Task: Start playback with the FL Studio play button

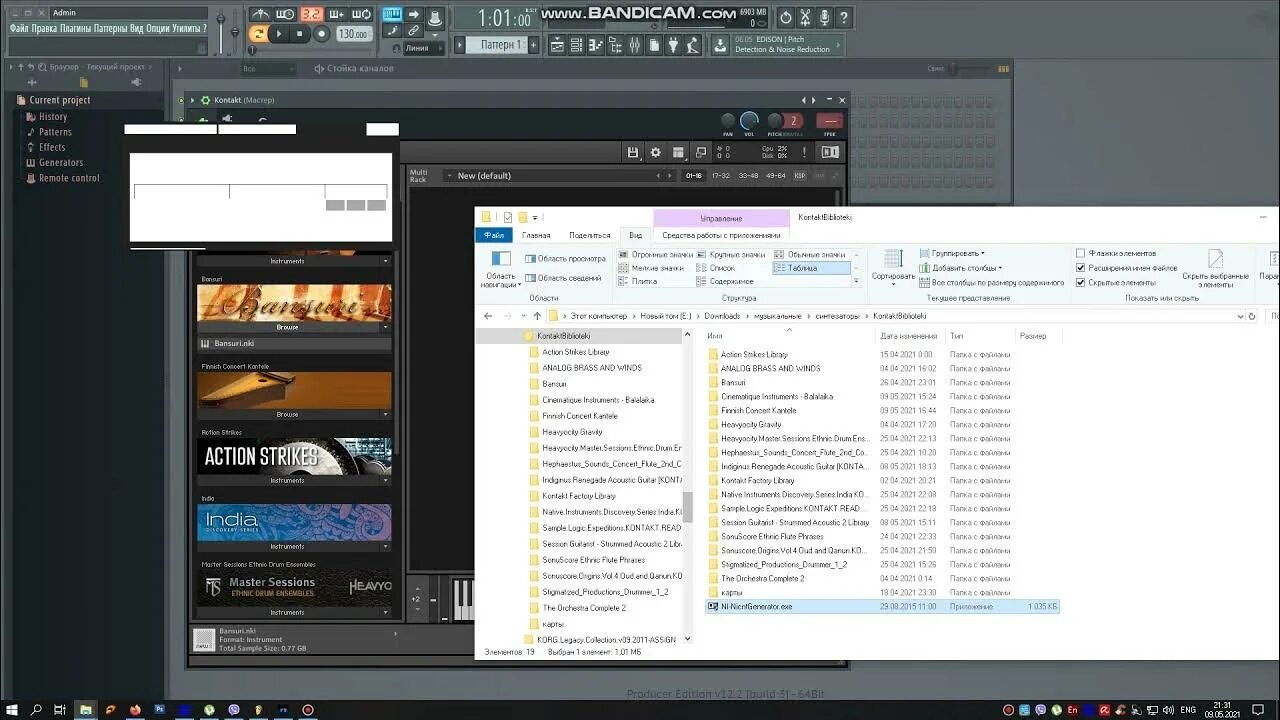Action: point(279,34)
